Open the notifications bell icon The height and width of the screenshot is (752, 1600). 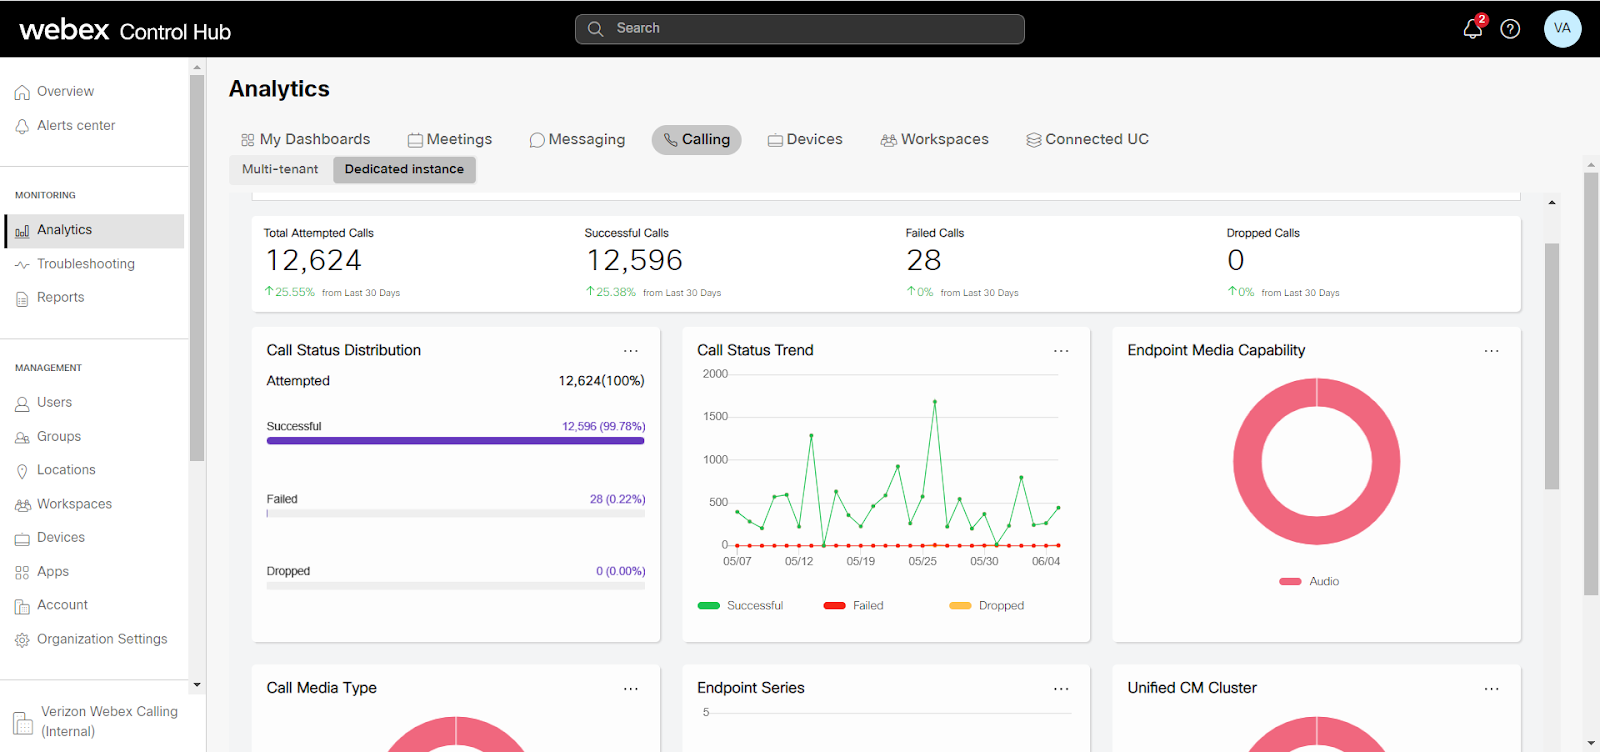coord(1473,28)
